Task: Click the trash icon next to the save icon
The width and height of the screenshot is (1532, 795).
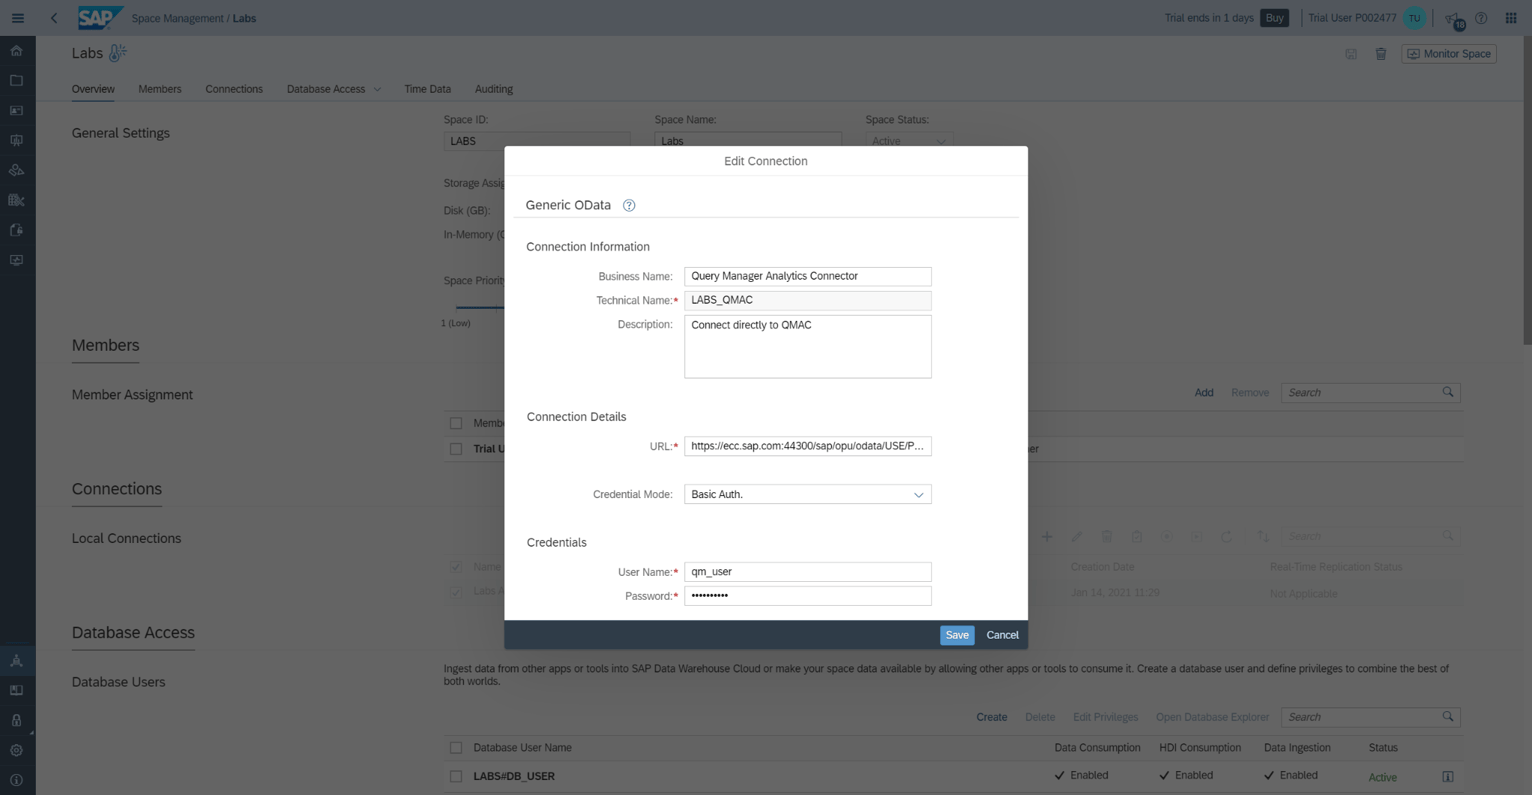Action: (x=1381, y=54)
